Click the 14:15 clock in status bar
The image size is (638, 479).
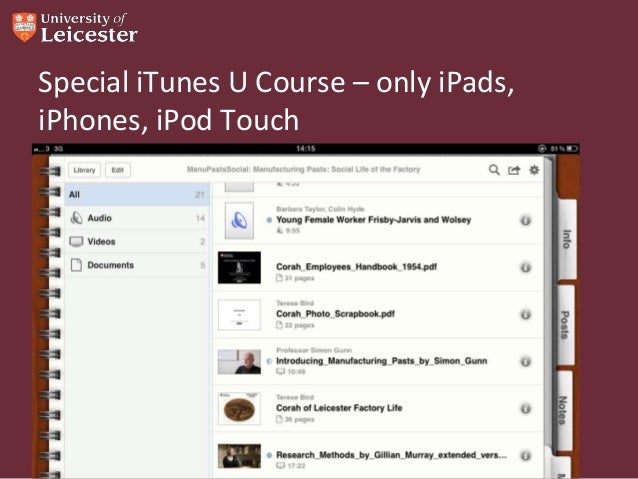pyautogui.click(x=306, y=149)
